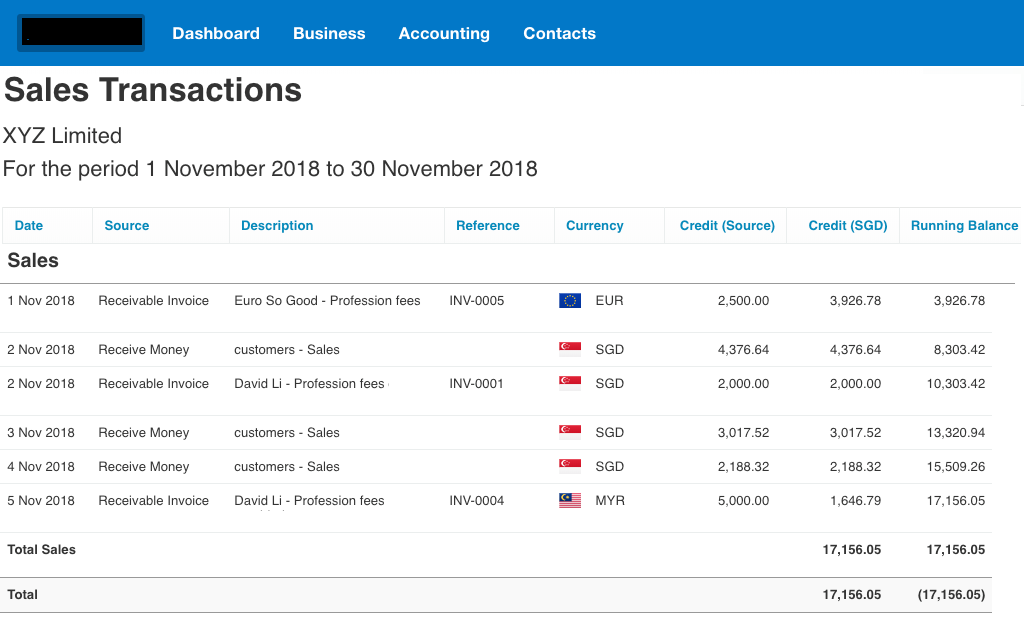The height and width of the screenshot is (622, 1024).
Task: Click Singapore flag in the 3 Nov row
Action: click(x=570, y=432)
